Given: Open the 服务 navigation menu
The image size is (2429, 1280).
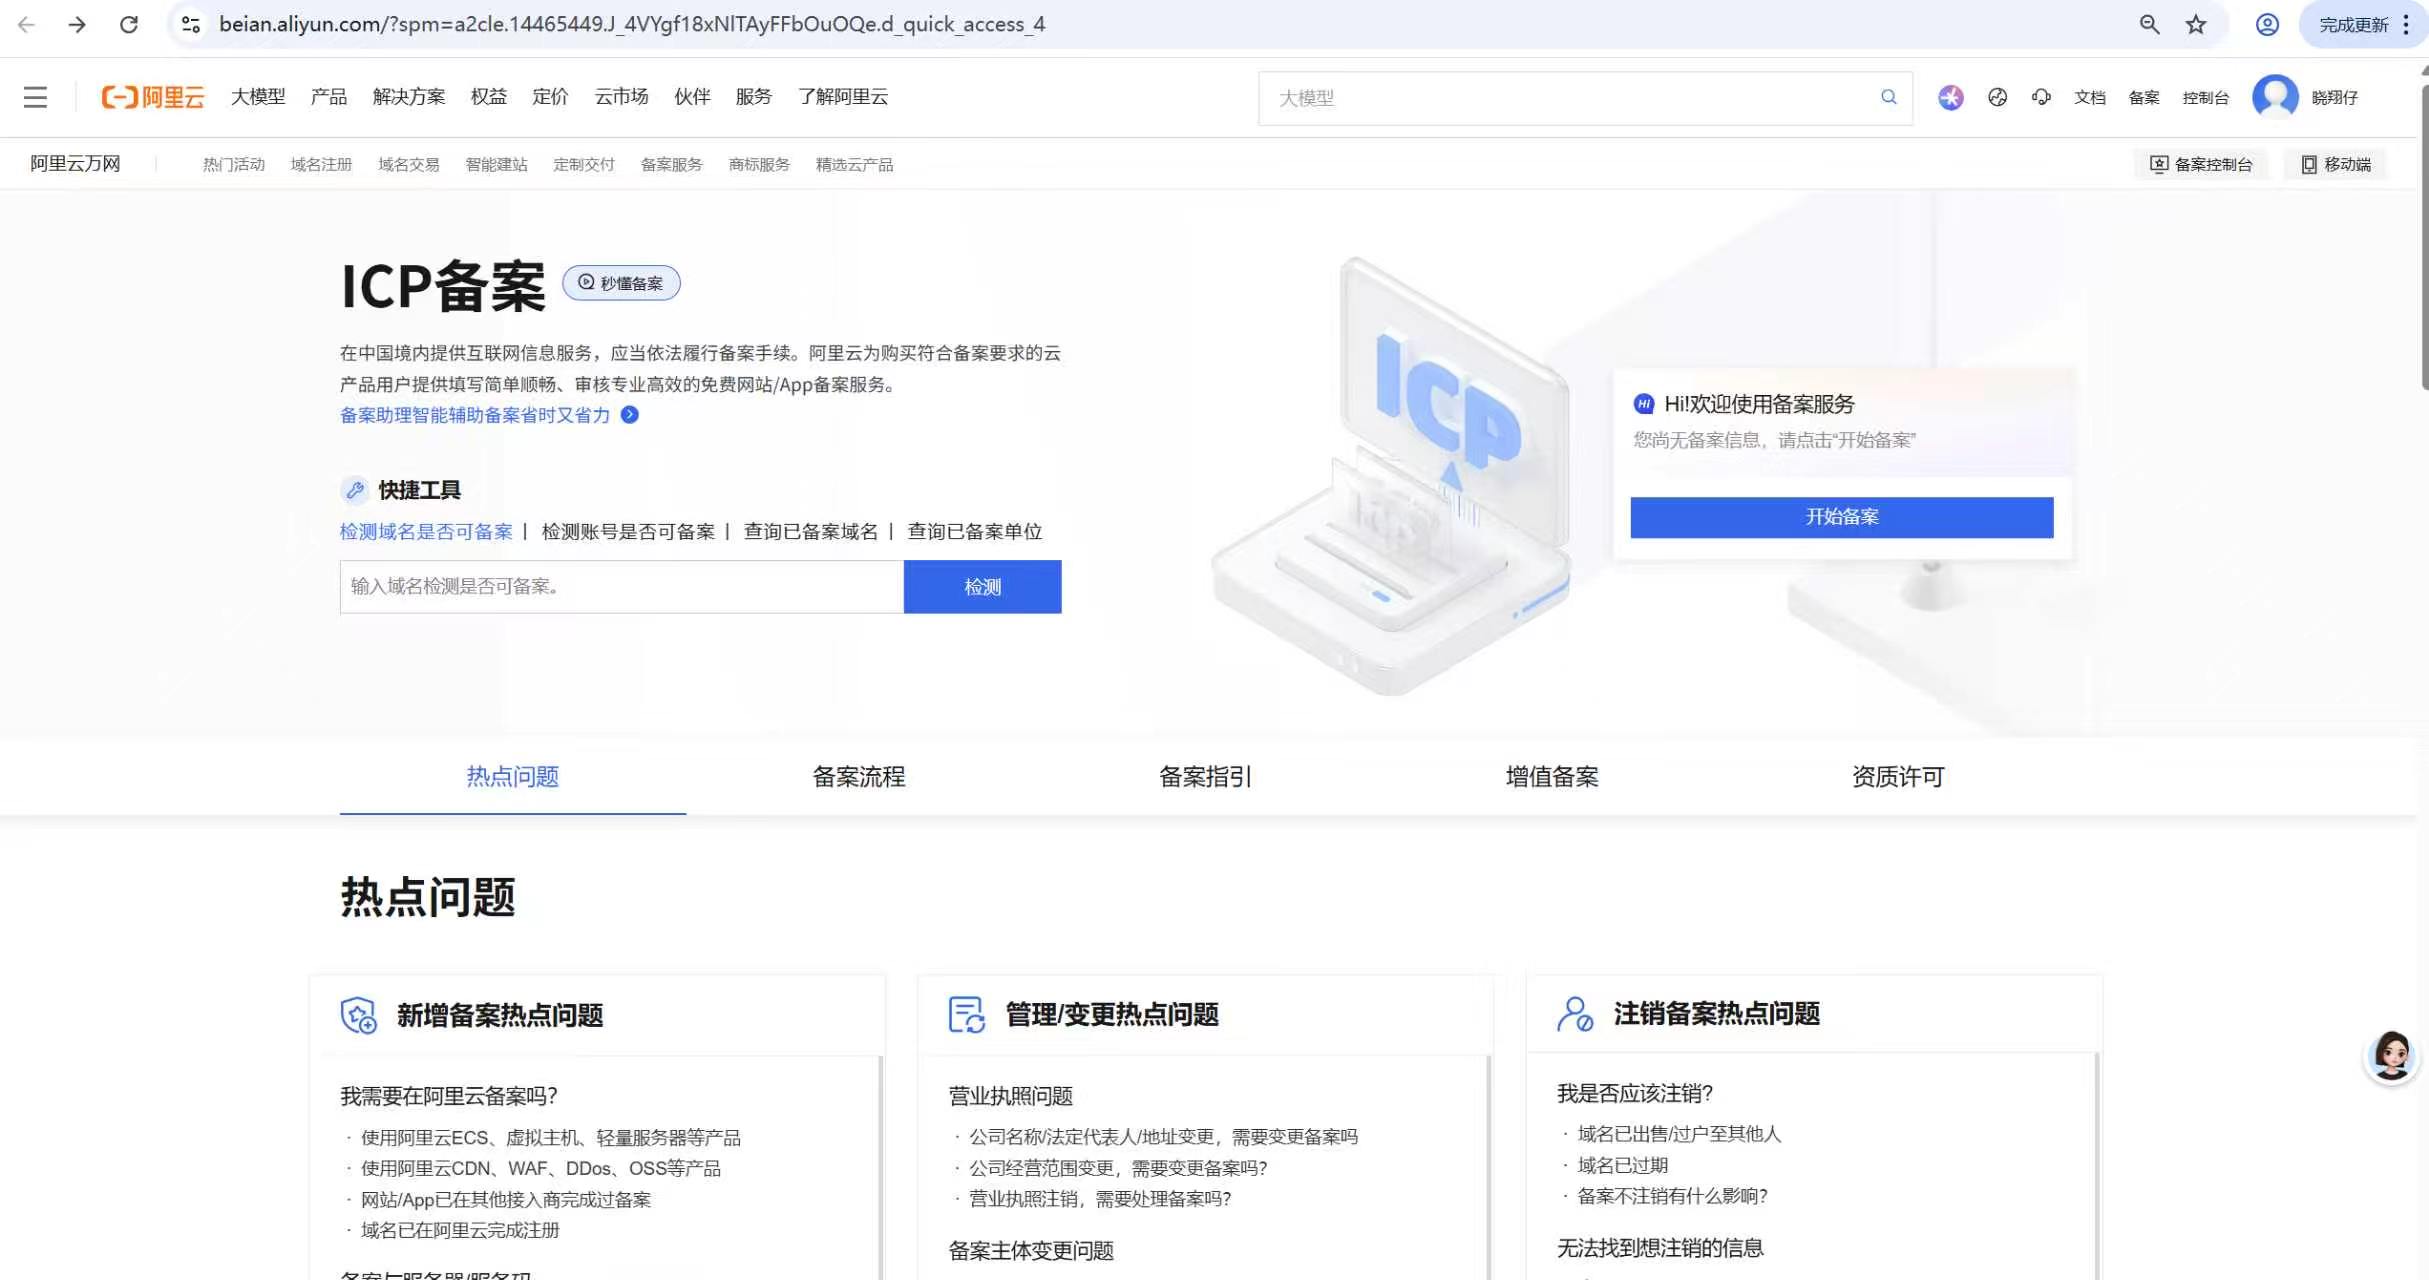Looking at the screenshot, I should click(754, 97).
